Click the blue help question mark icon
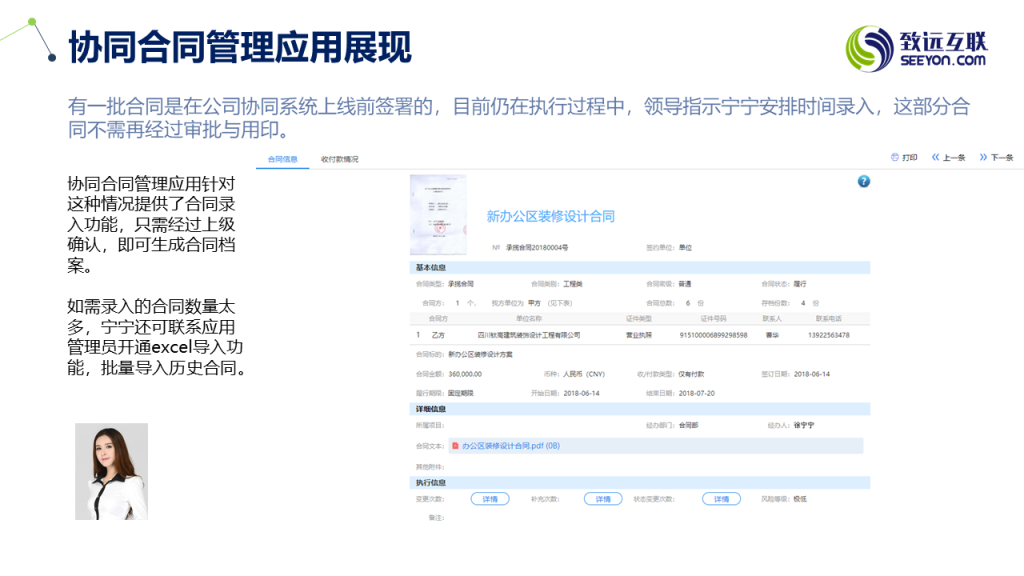1024x576 pixels. click(x=864, y=181)
